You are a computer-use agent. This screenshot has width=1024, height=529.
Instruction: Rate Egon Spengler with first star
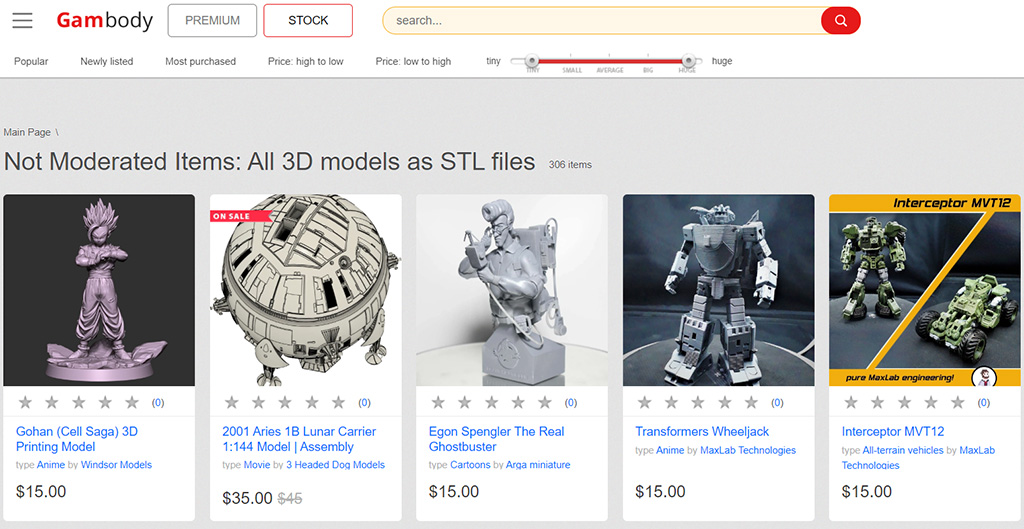pos(438,402)
